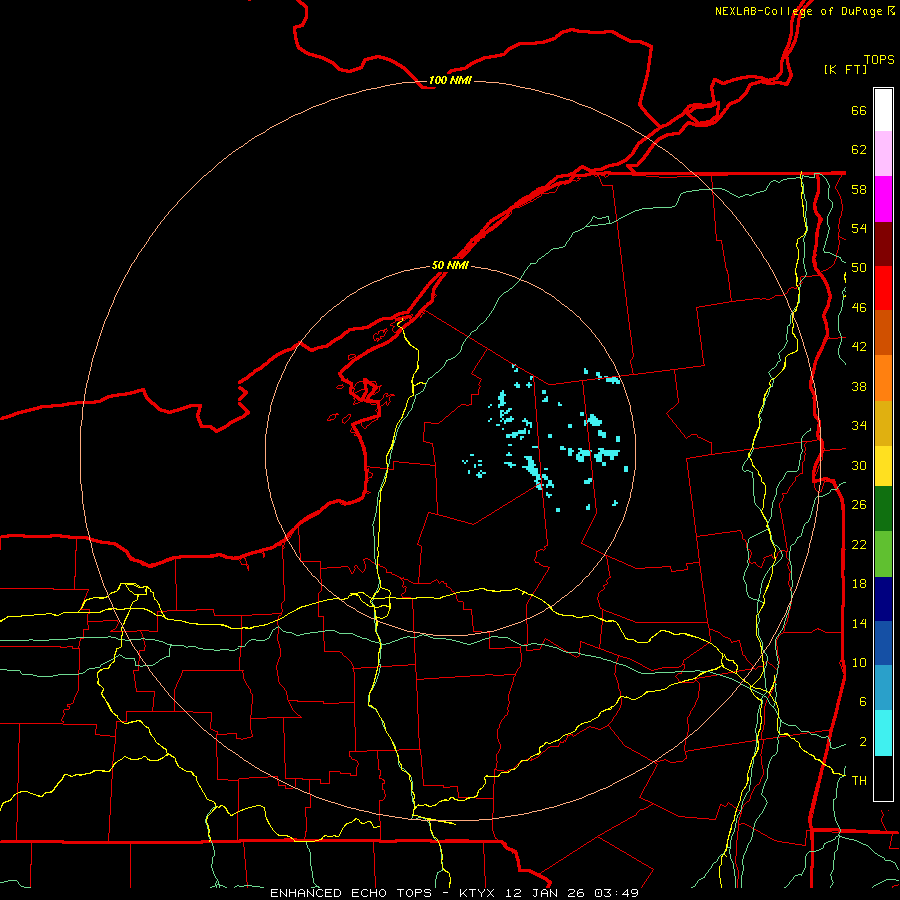The height and width of the screenshot is (900, 900).
Task: Click the TOPS legend title
Action: 879,60
